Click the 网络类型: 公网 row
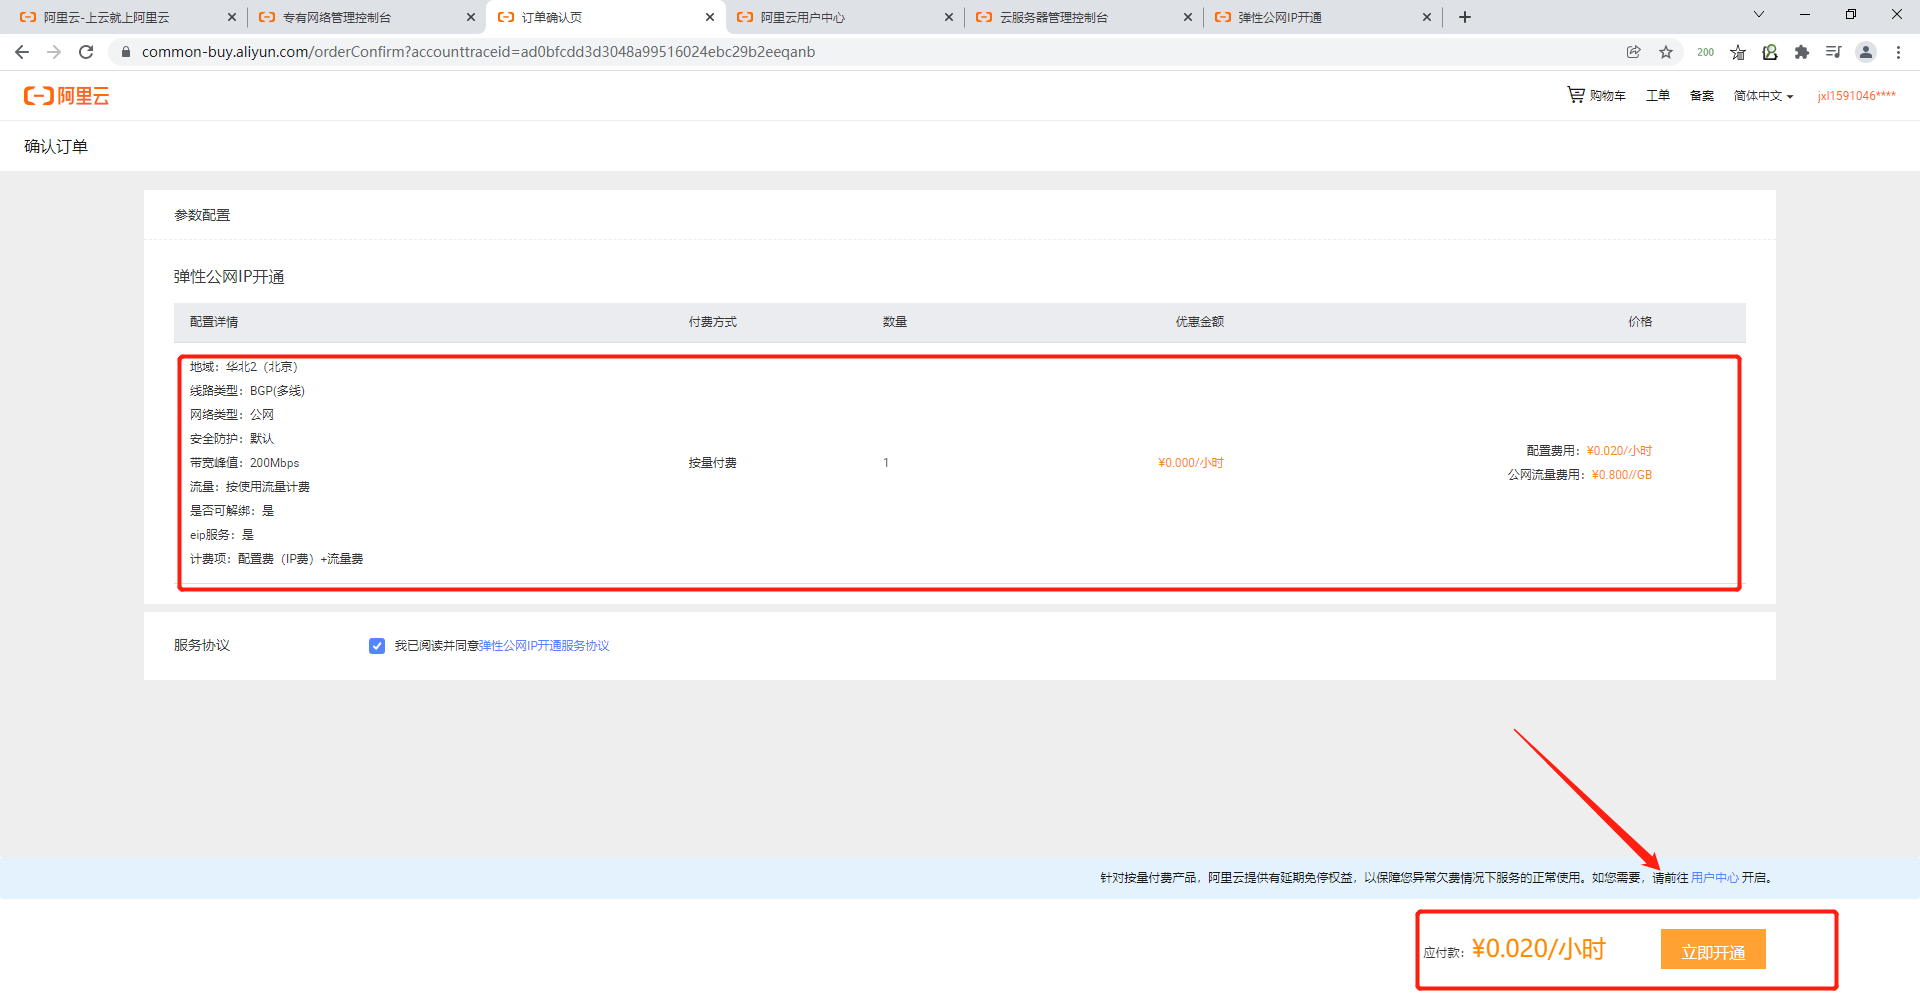 [x=232, y=415]
